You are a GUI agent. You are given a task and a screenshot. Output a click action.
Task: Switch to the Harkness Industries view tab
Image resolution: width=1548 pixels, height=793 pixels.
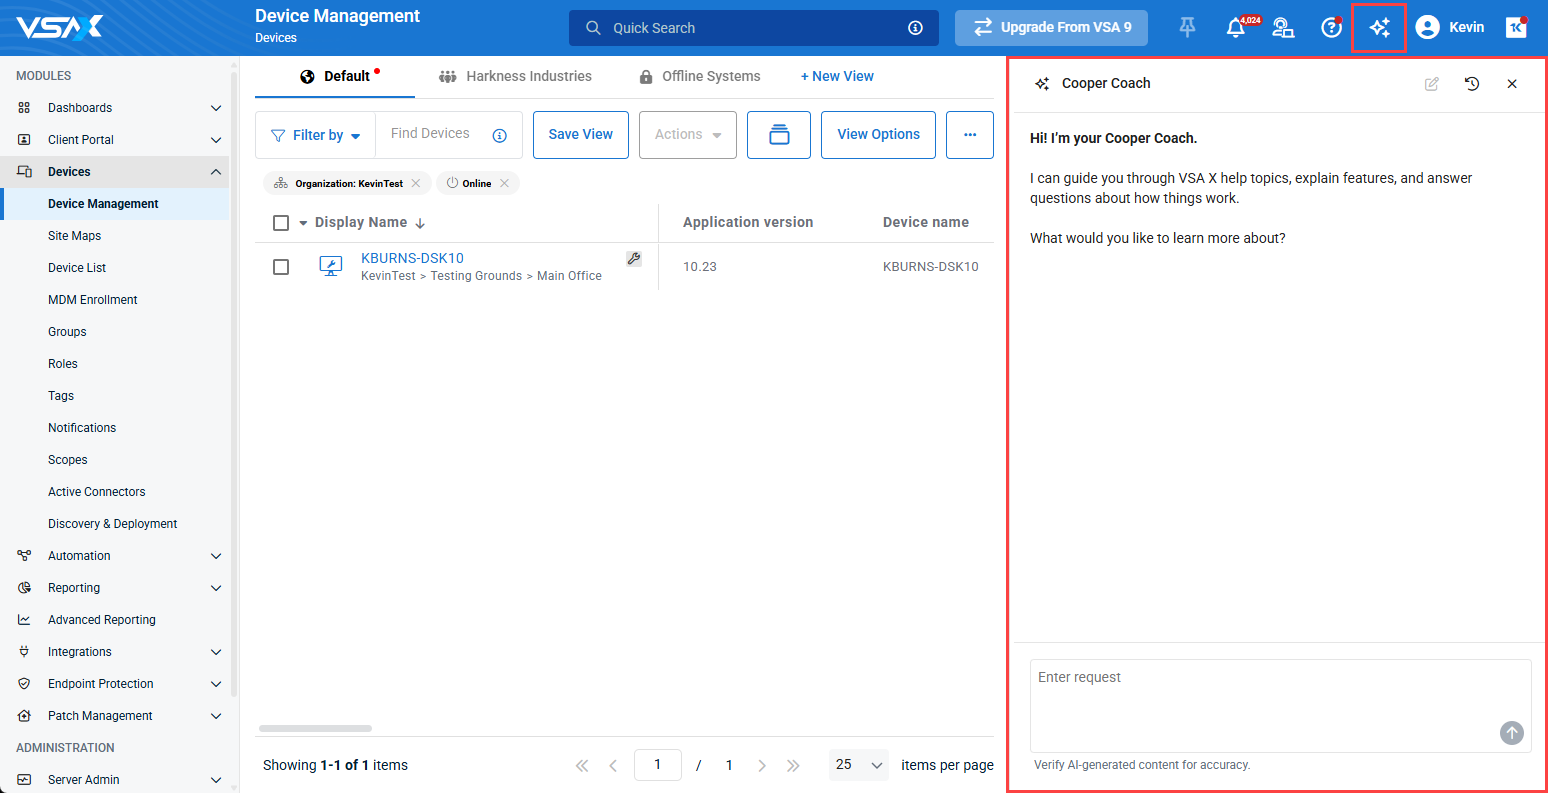pos(515,76)
